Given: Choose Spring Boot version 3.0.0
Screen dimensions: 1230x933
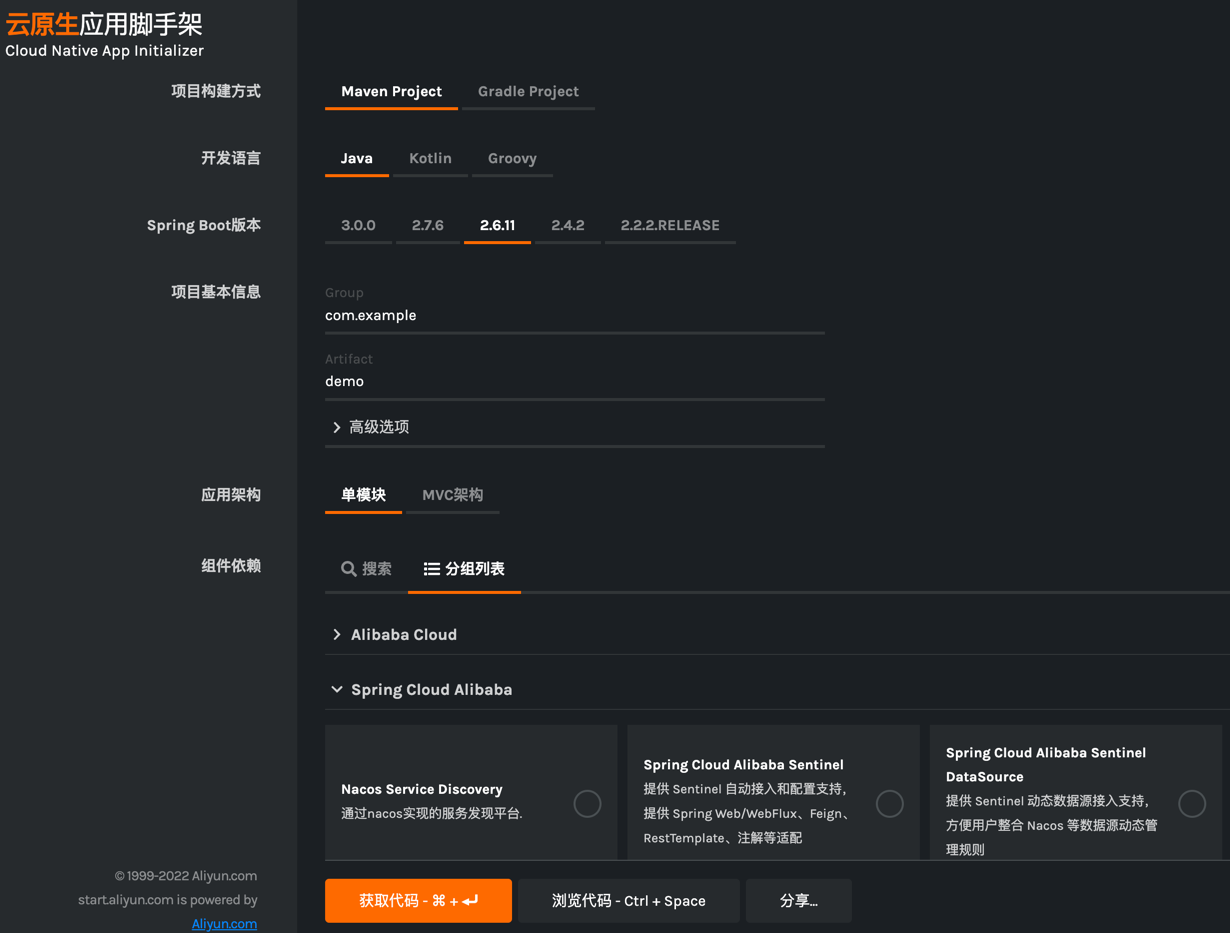Looking at the screenshot, I should click(x=358, y=225).
